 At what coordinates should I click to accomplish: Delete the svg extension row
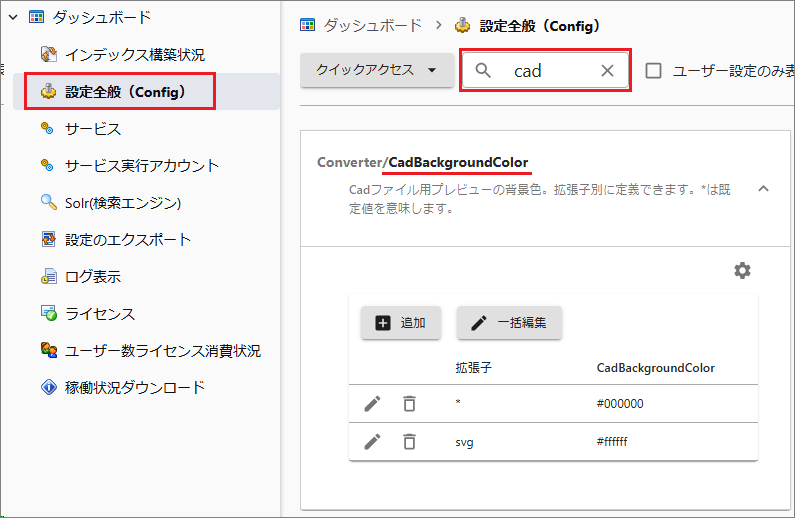coord(409,441)
